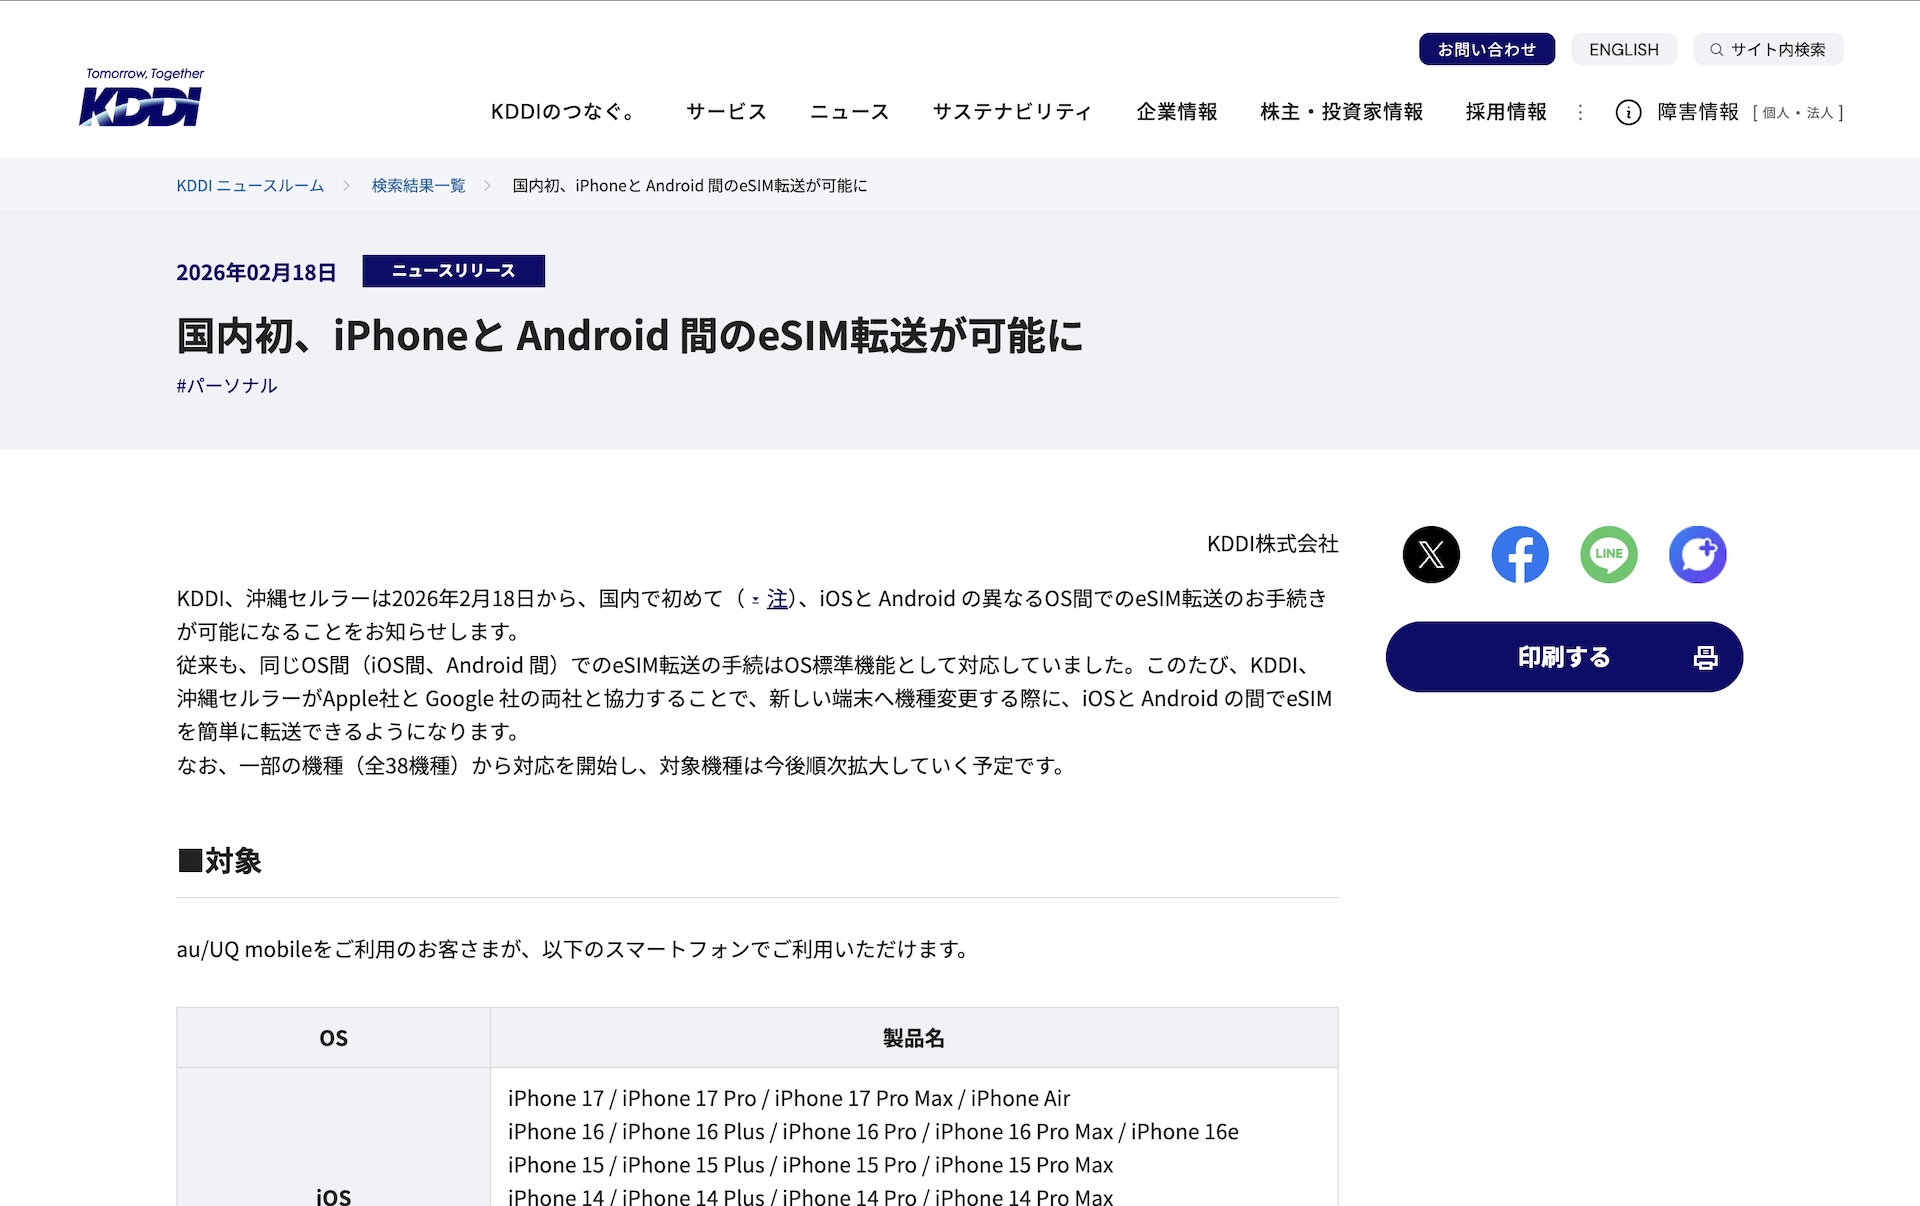Jump to the 注 footnote link
The width and height of the screenshot is (1920, 1206).
point(776,598)
